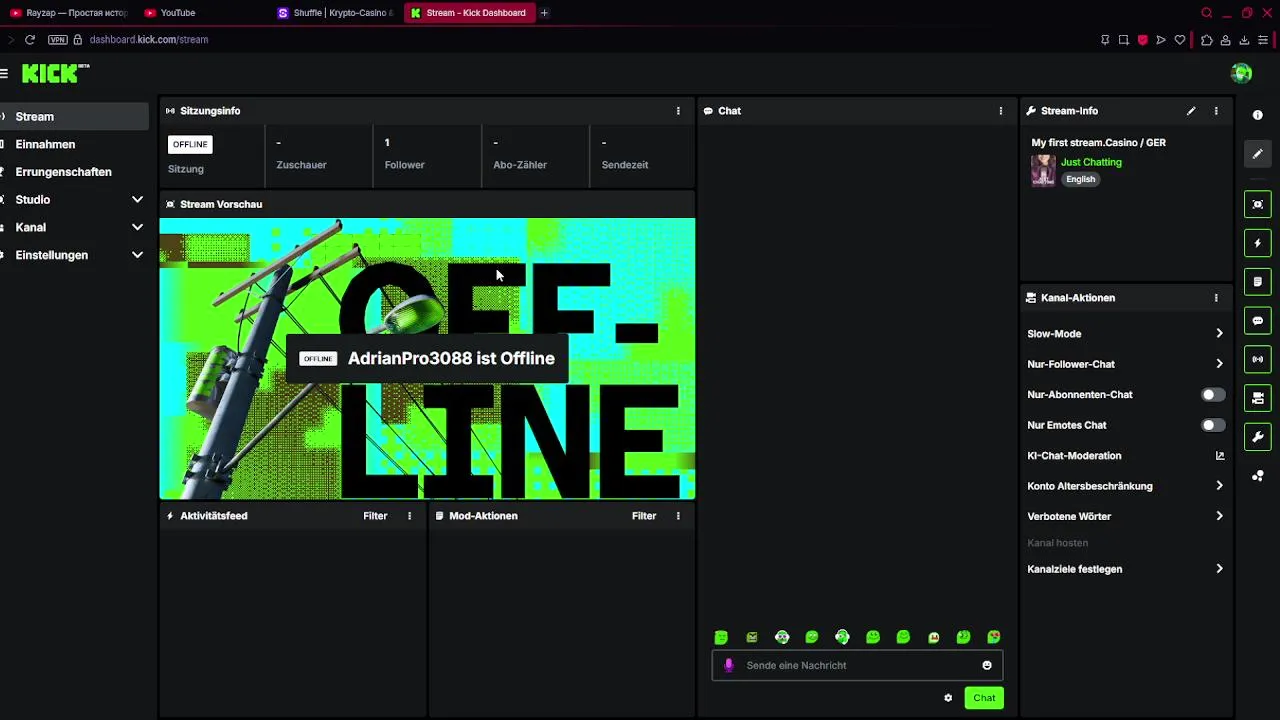Click the Sende eine Nachricht input field
The height and width of the screenshot is (720, 1280).
coord(857,665)
